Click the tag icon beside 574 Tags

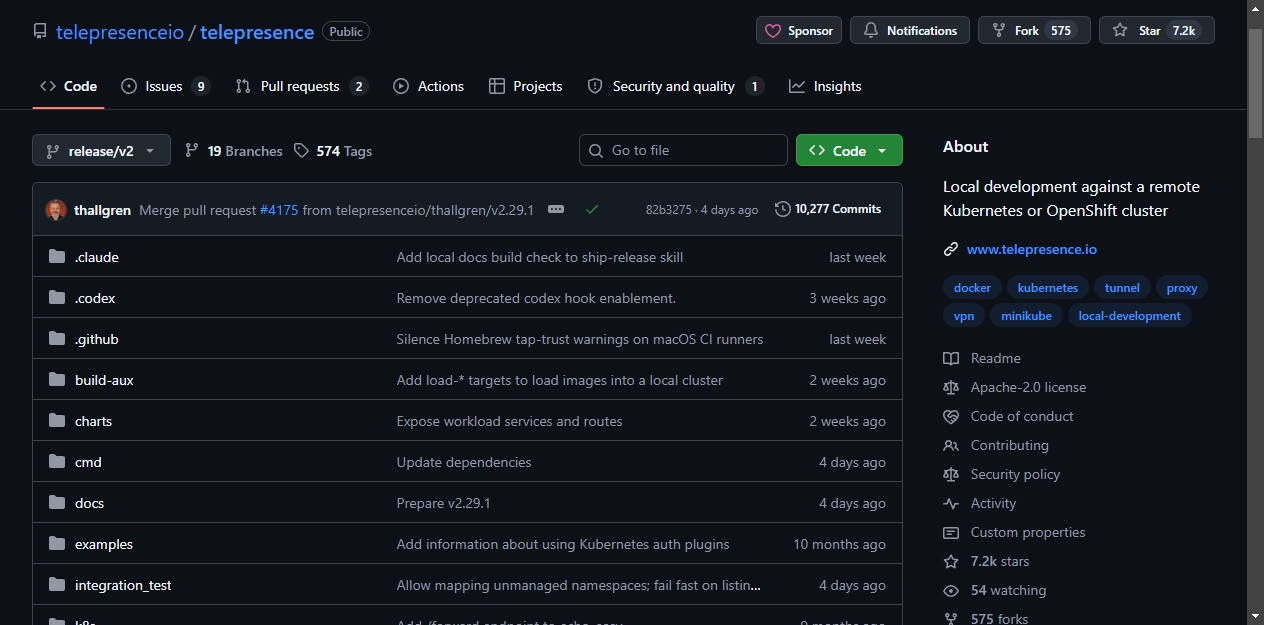301,151
